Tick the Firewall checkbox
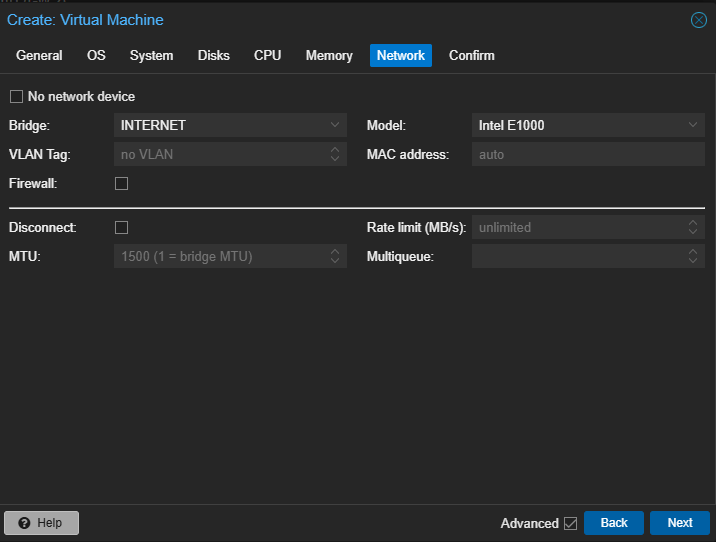The image size is (716, 542). point(121,184)
